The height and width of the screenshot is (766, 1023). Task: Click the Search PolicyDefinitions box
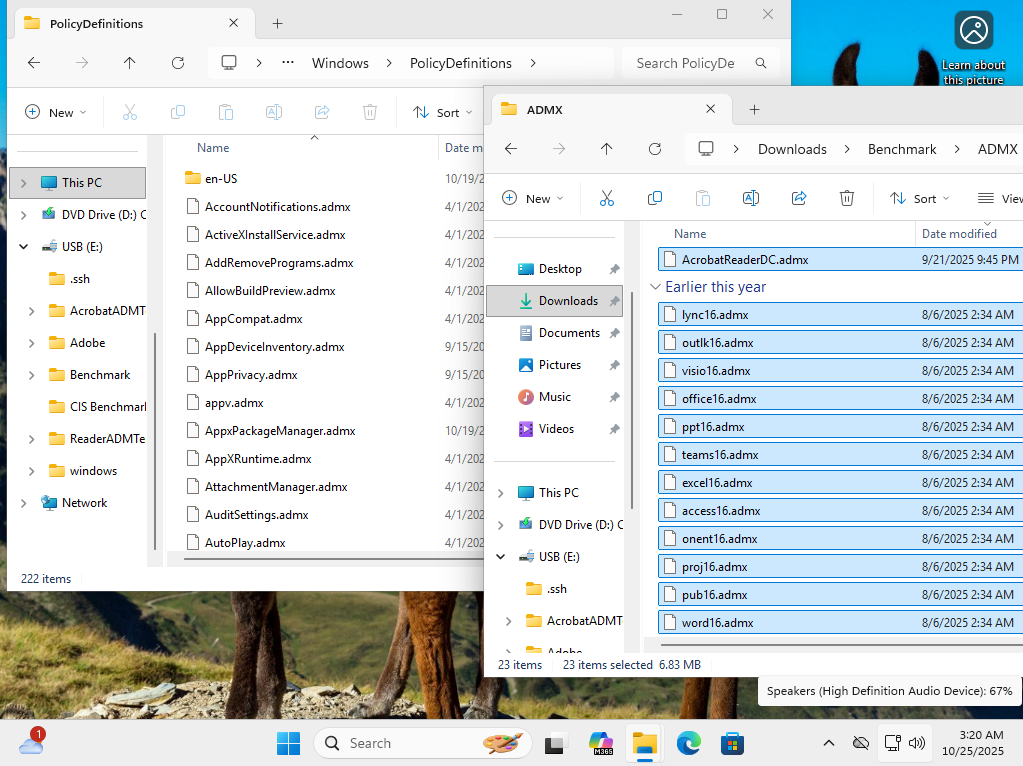(x=686, y=63)
